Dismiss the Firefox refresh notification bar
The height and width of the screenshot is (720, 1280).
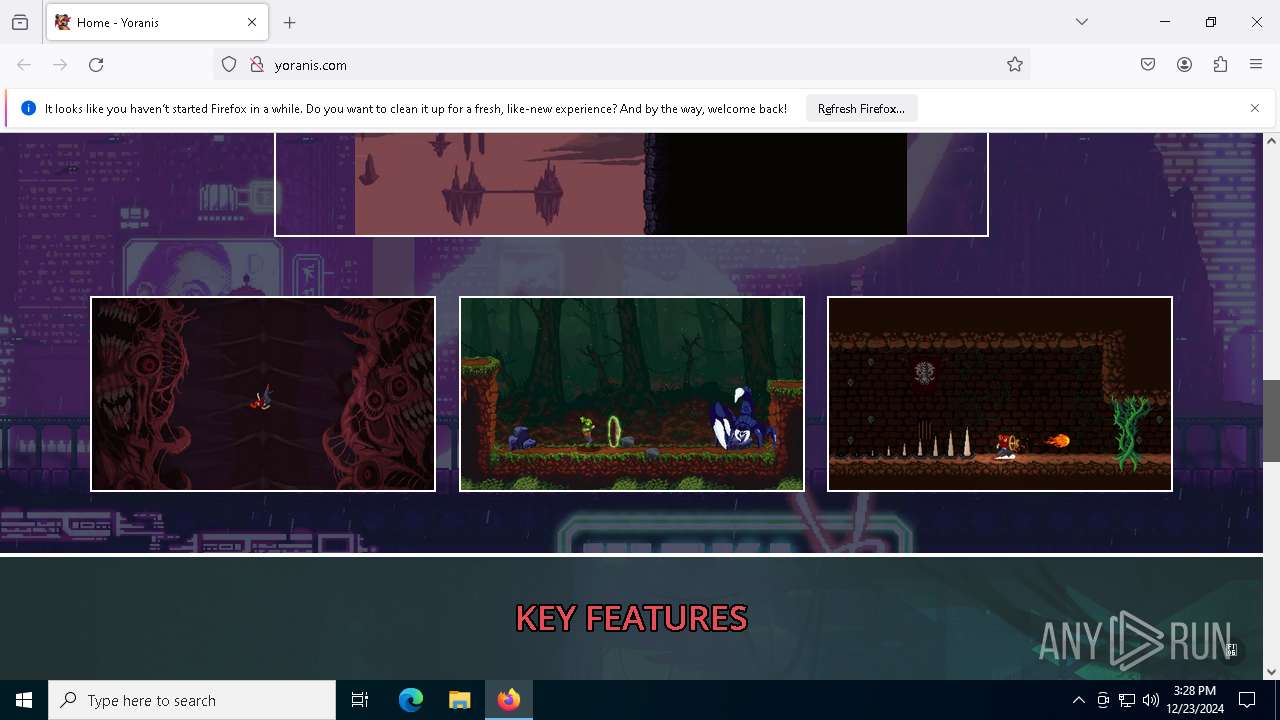1255,108
